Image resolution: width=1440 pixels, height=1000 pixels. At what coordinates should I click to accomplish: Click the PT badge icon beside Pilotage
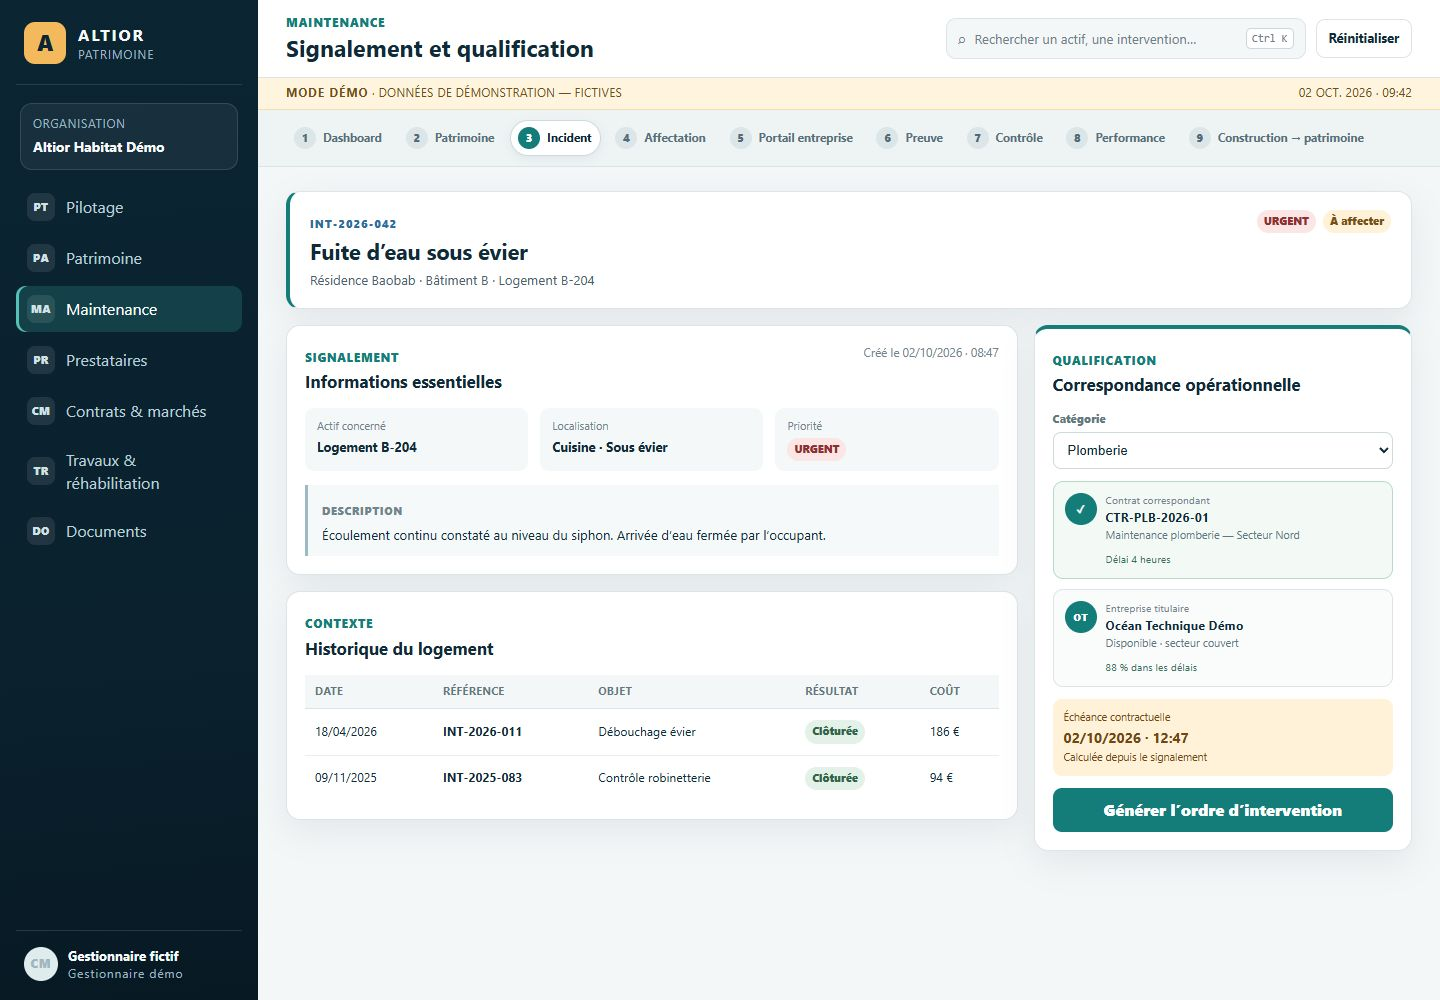(x=41, y=207)
